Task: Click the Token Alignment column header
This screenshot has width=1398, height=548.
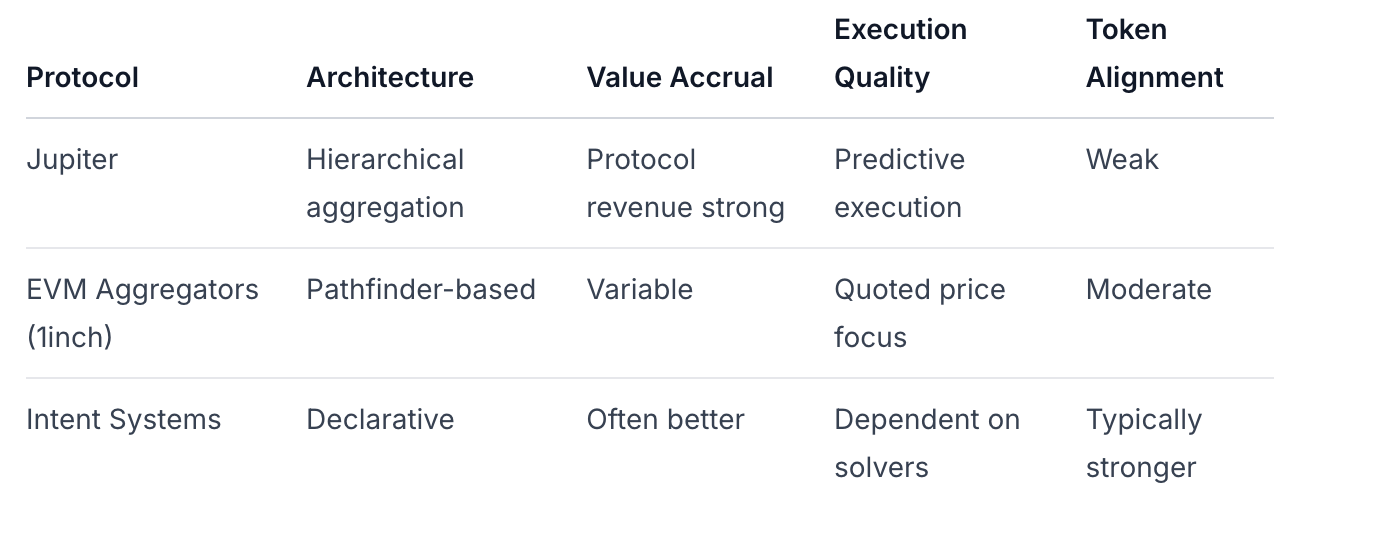Action: click(x=1154, y=53)
